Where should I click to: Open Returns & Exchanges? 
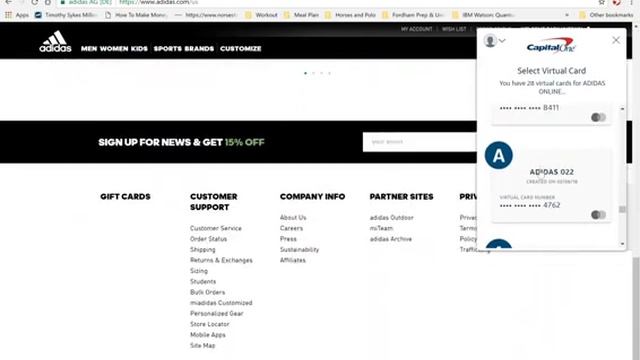pos(221,260)
